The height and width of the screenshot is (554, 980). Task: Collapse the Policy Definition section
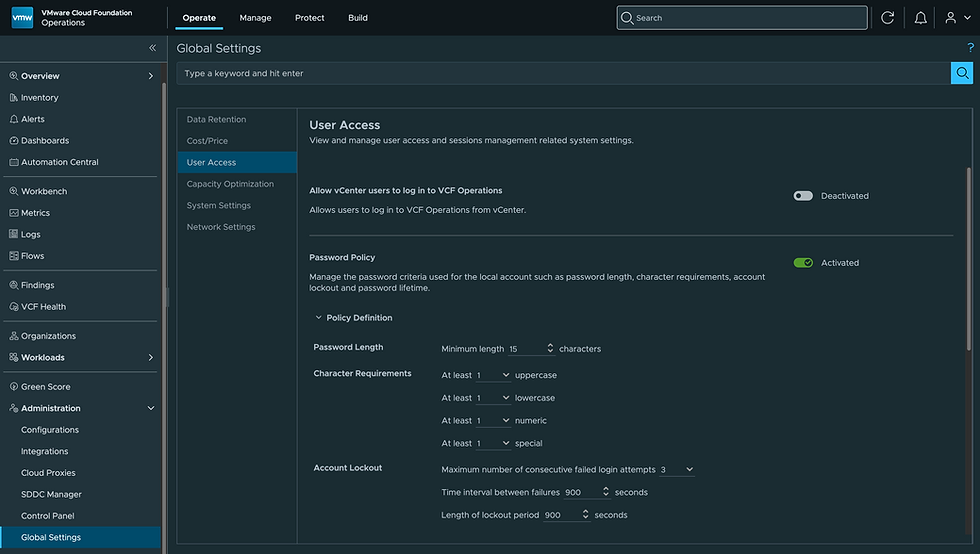[x=318, y=318]
